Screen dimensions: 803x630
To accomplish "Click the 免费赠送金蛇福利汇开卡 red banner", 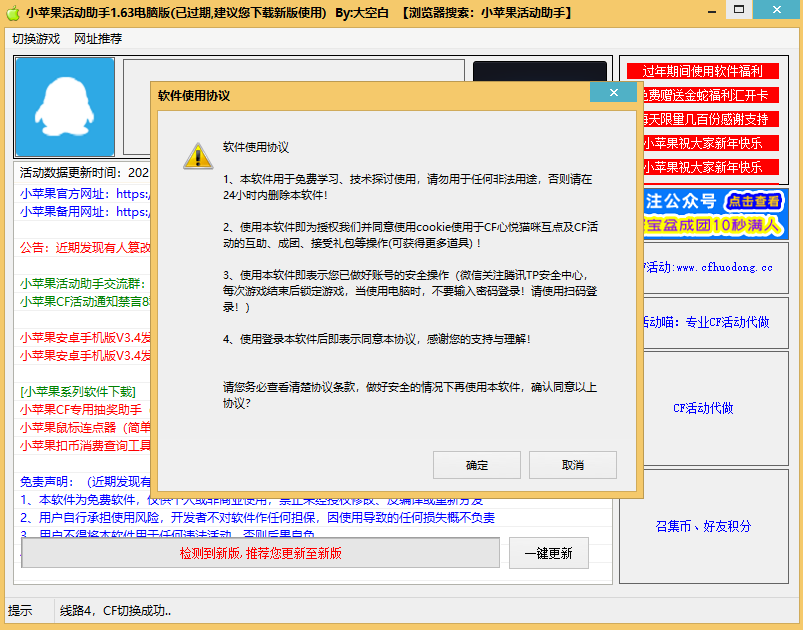I will (x=710, y=95).
